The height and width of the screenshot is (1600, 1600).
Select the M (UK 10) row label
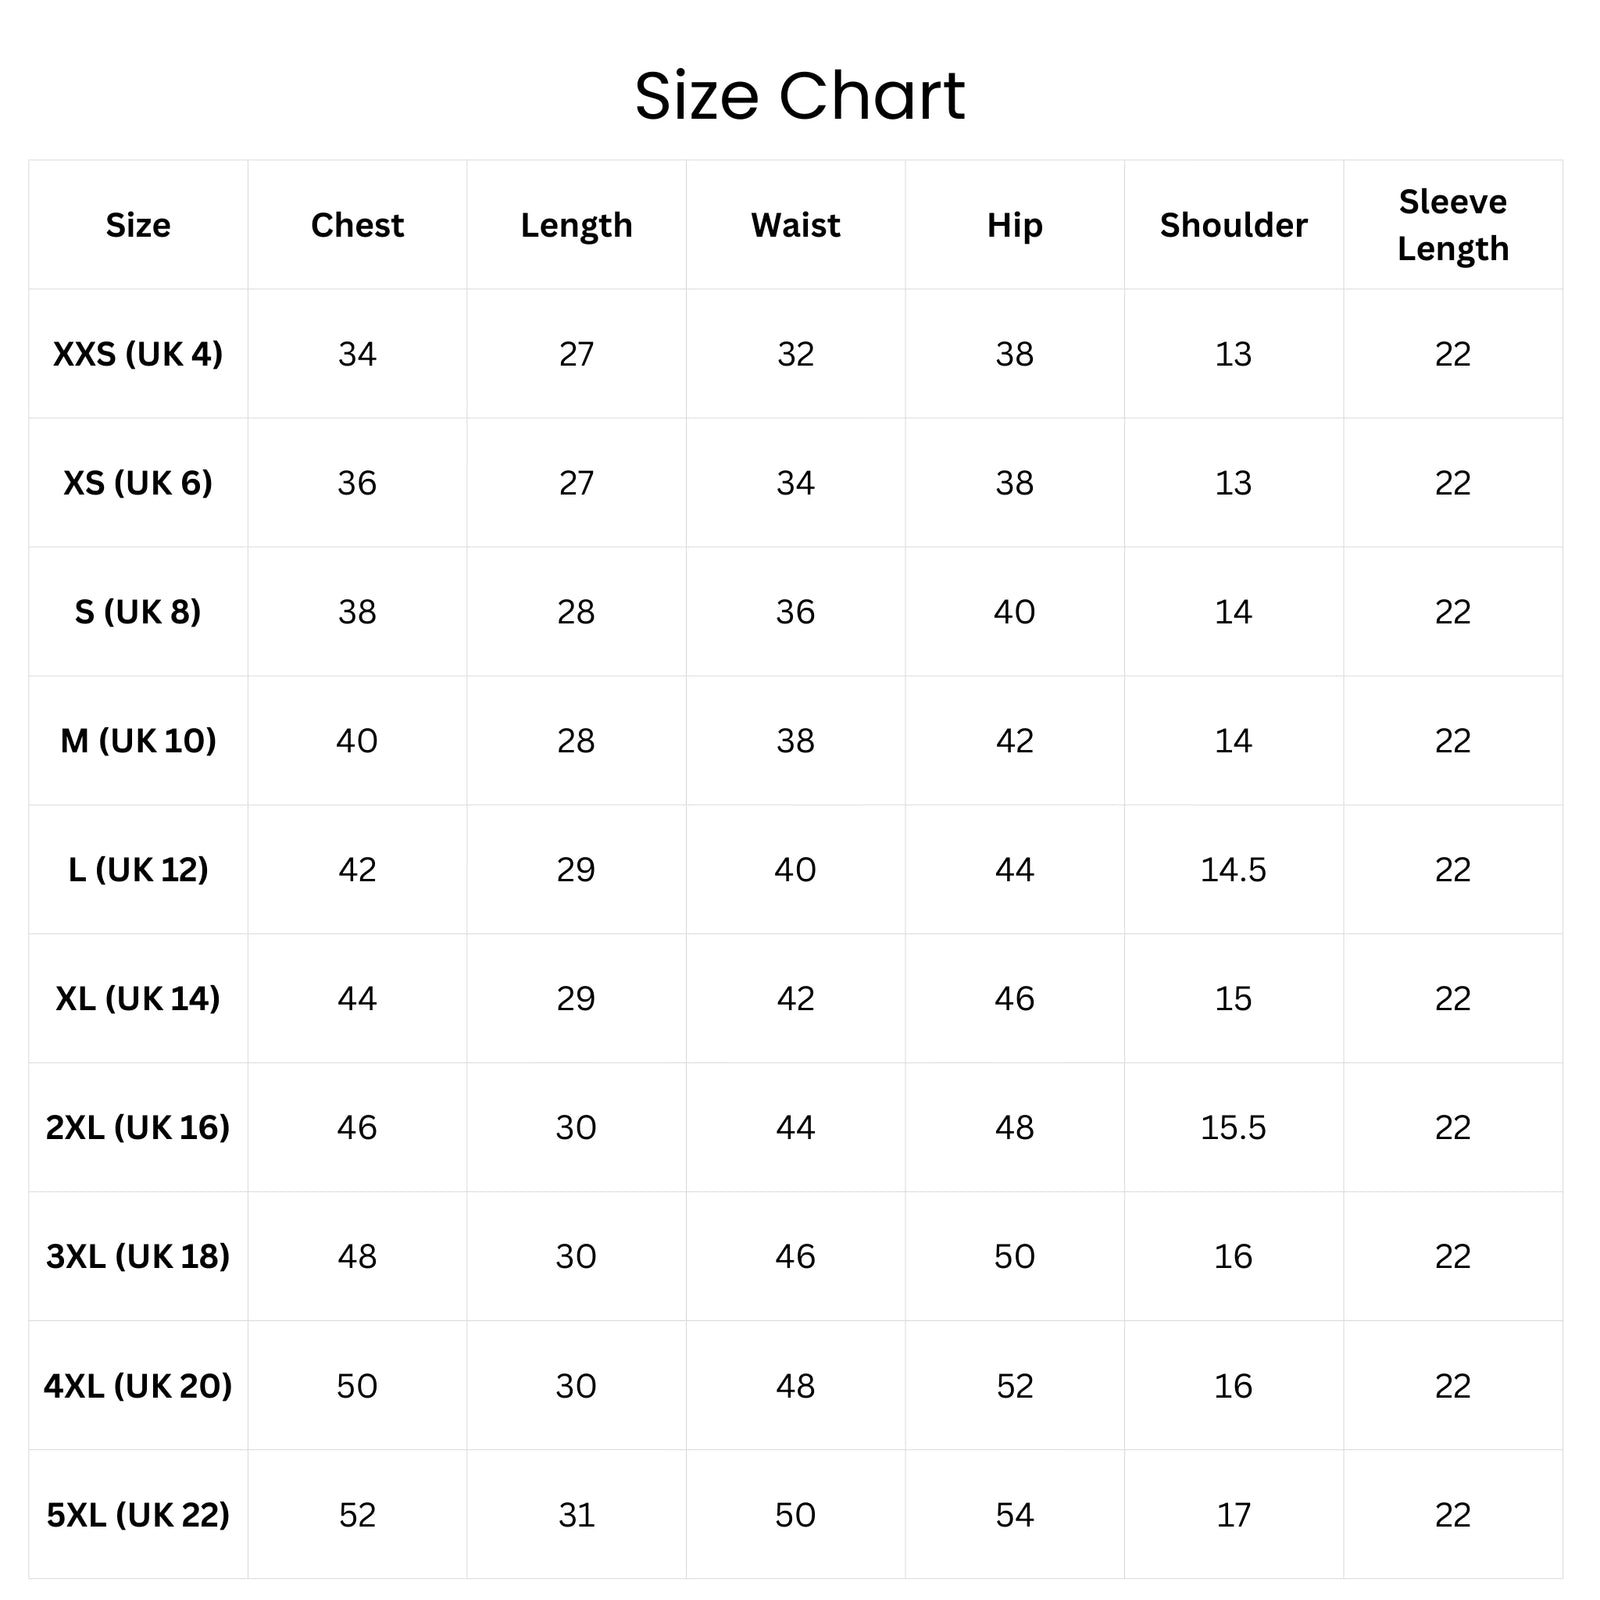[x=138, y=741]
